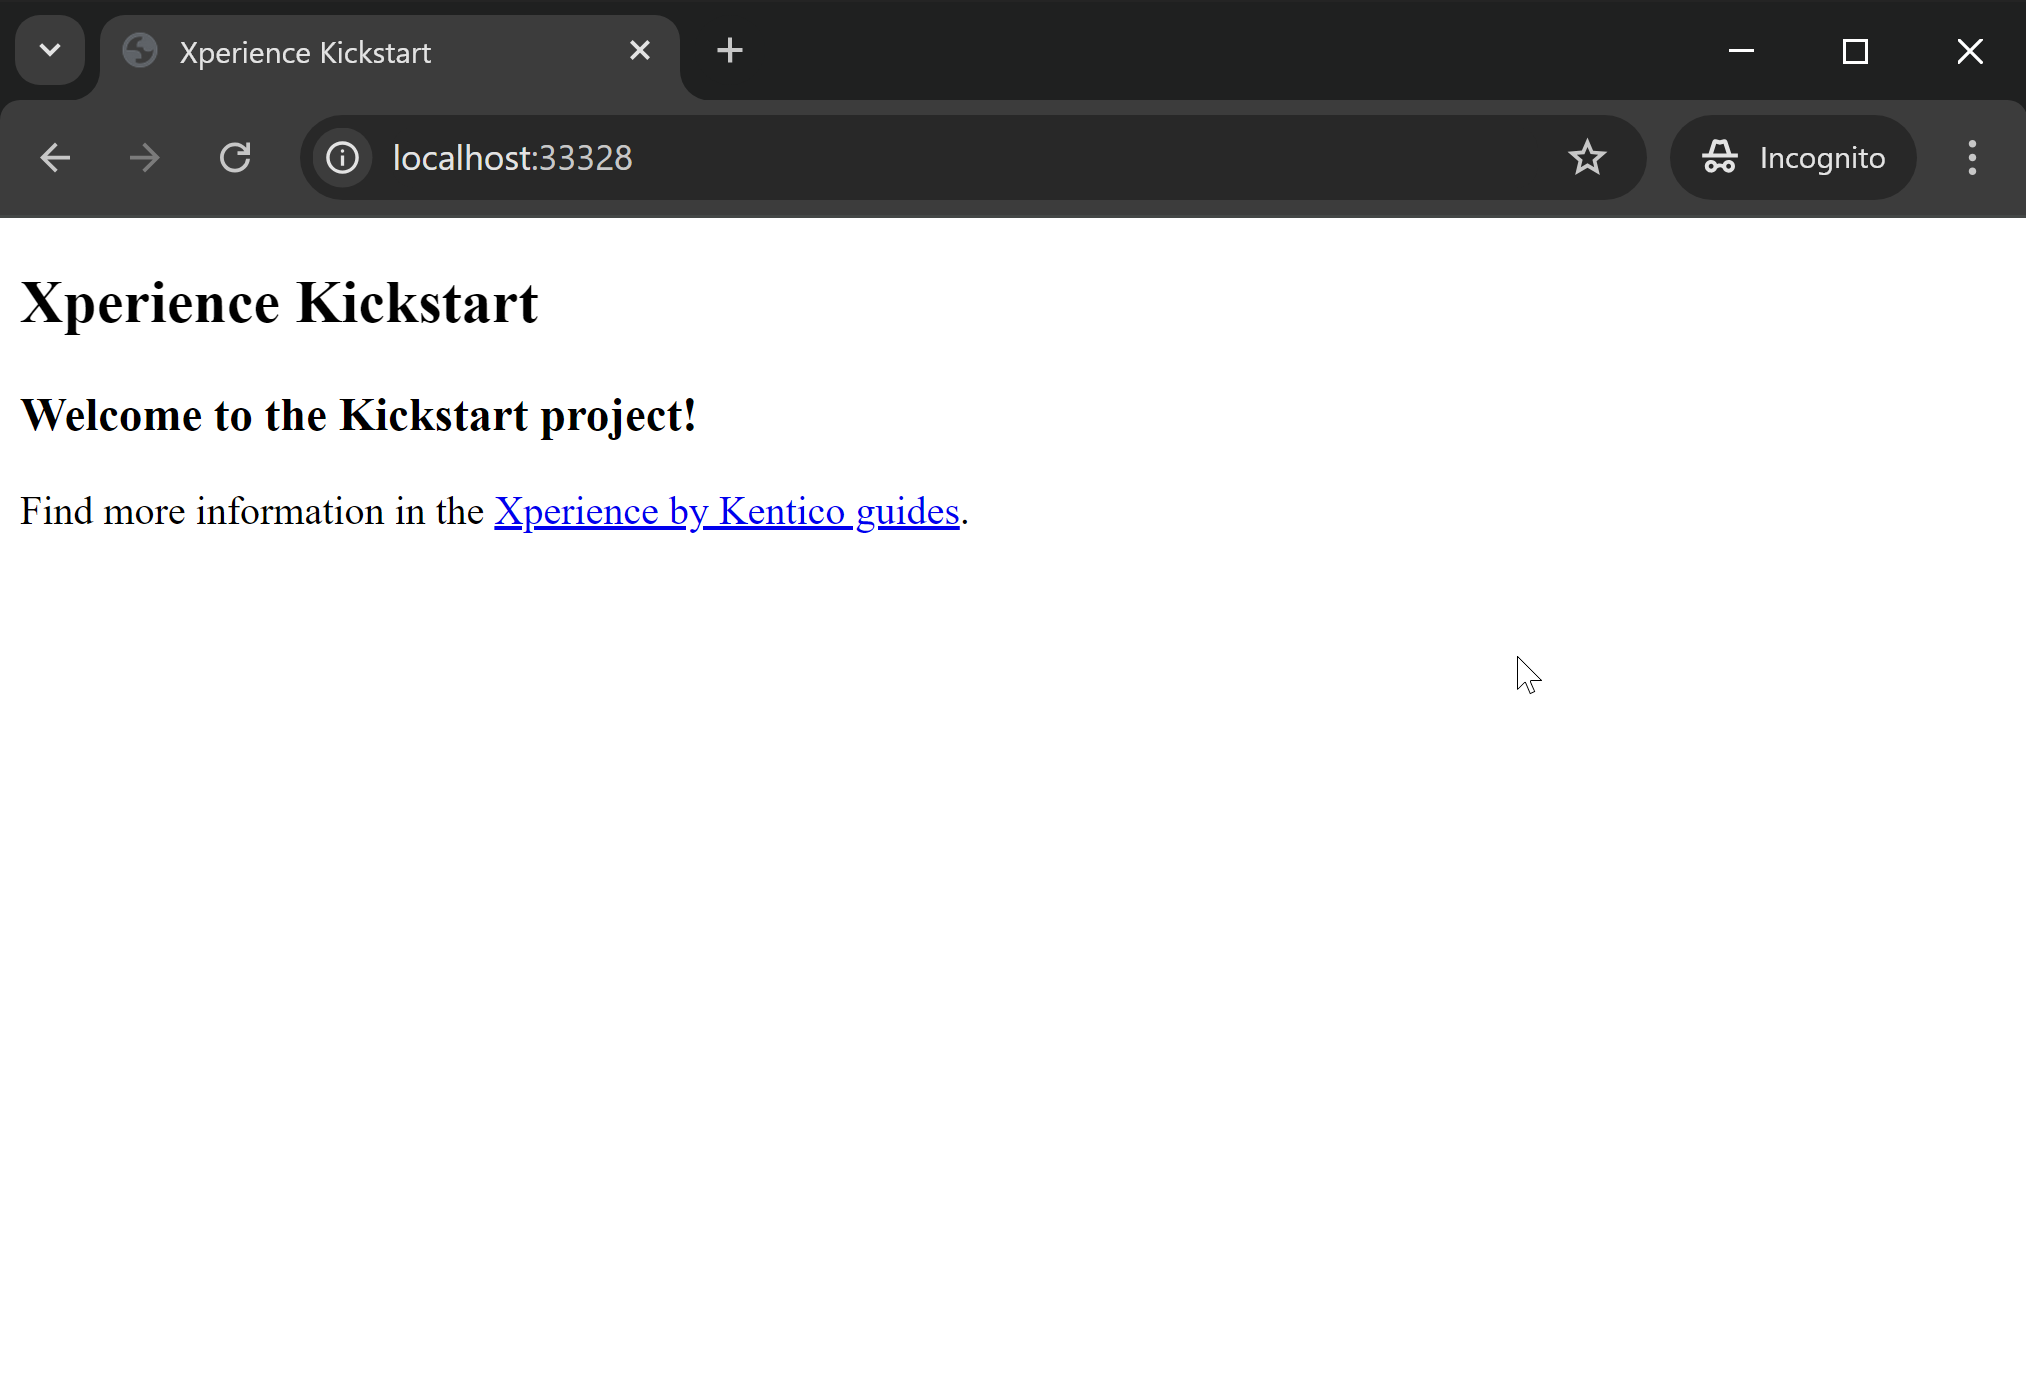Viewport: 2026px width, 1379px height.
Task: Click the Incognito indicator button
Action: pos(1793,158)
